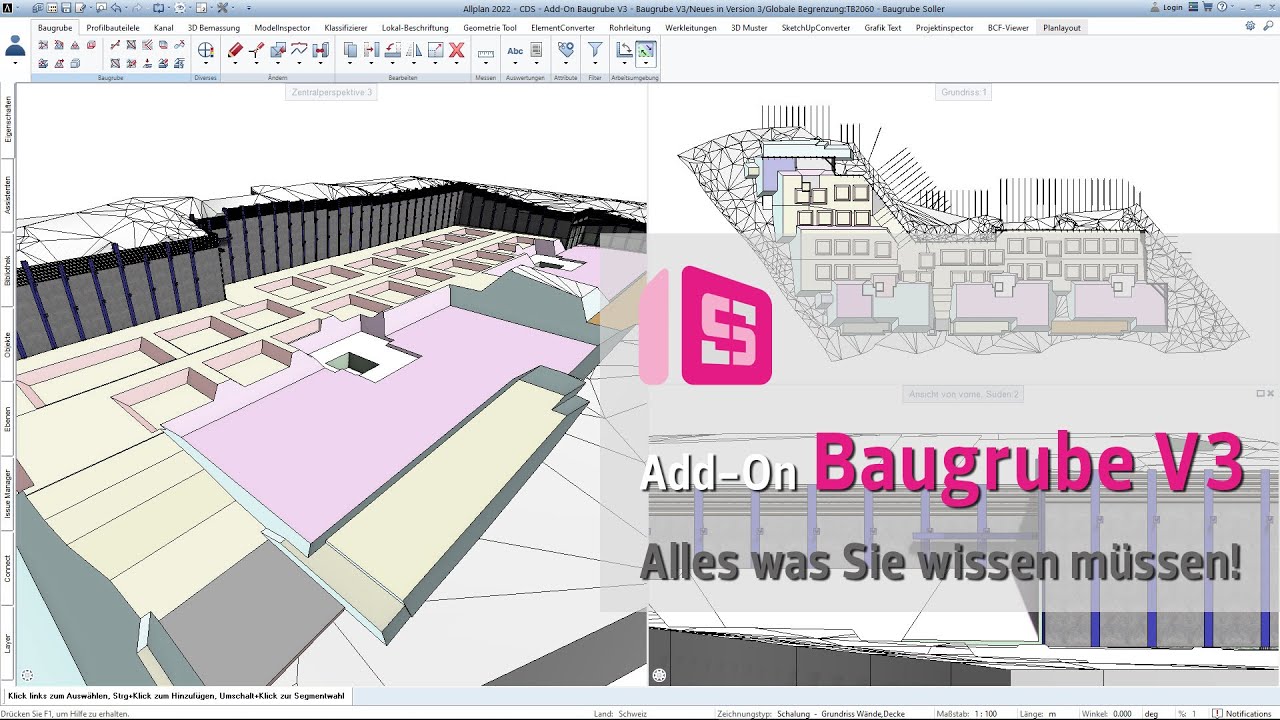Click the view wheel icon in Ansicht viewport
This screenshot has width=1280, height=720.
[659, 676]
